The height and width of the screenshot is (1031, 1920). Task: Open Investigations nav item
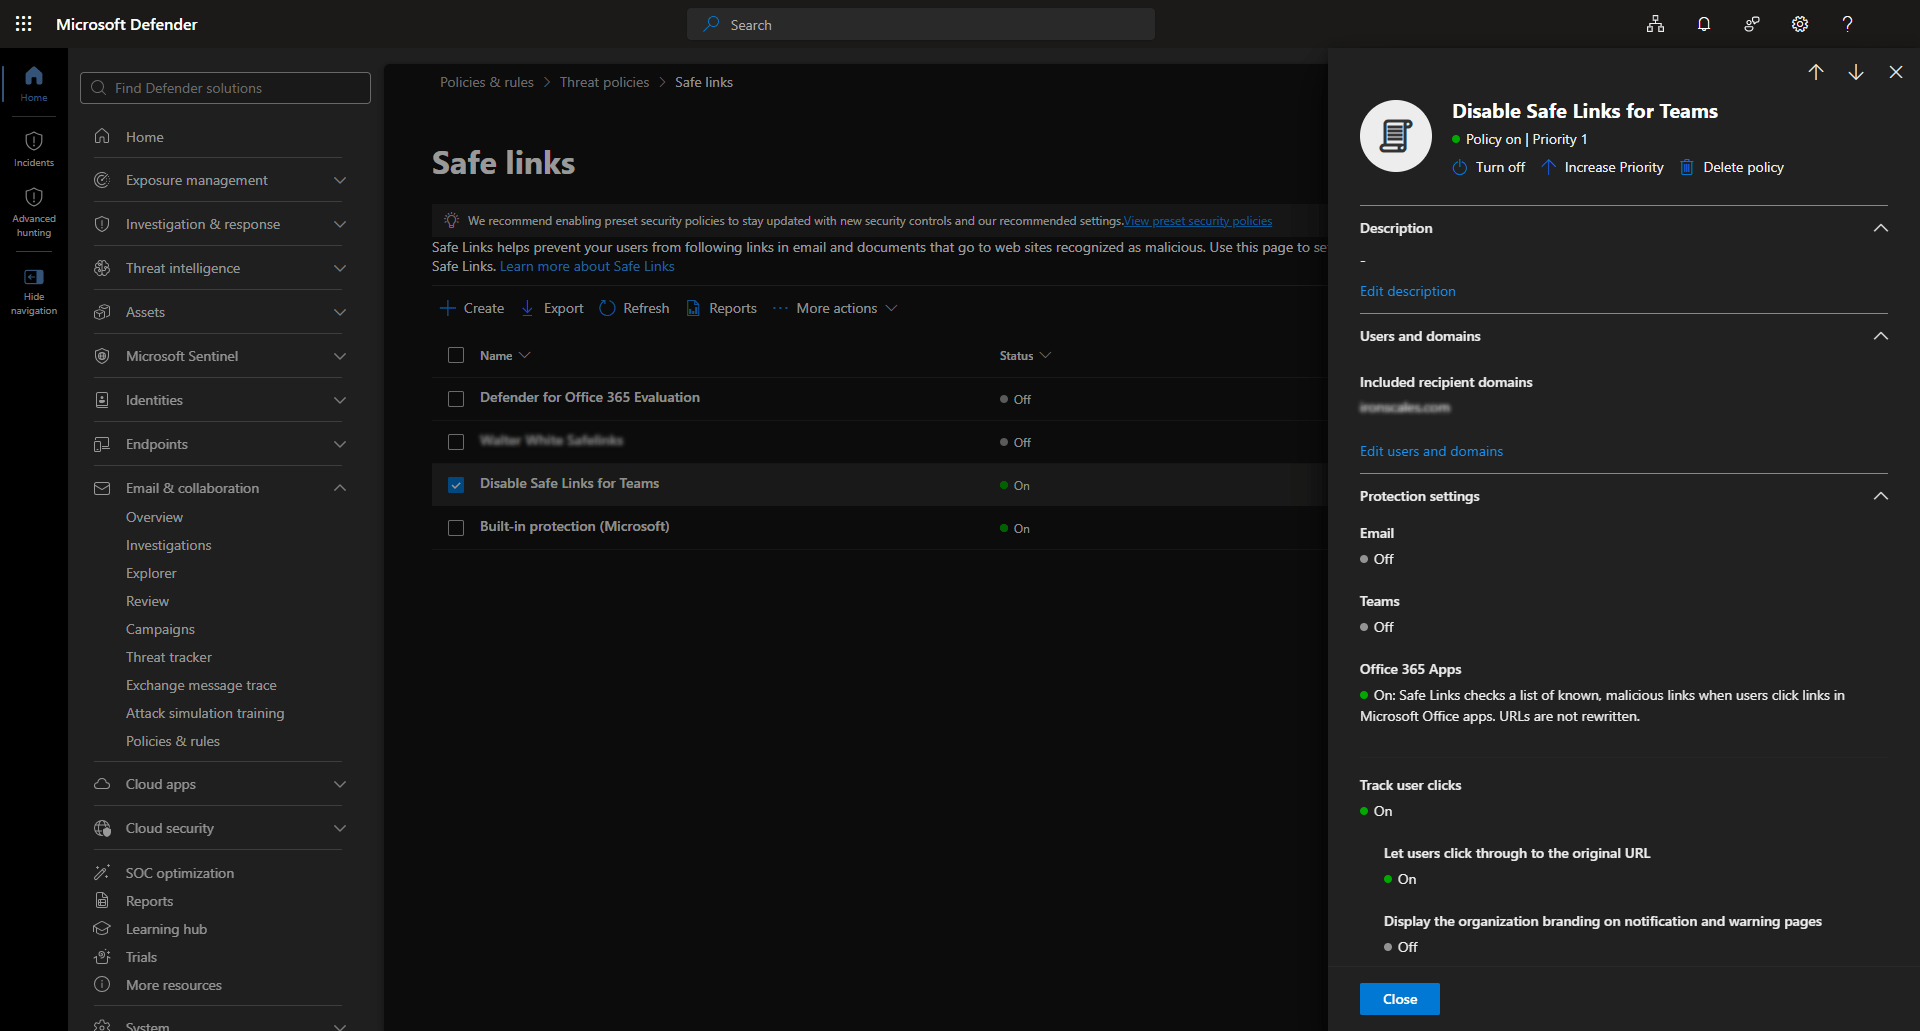pos(168,545)
